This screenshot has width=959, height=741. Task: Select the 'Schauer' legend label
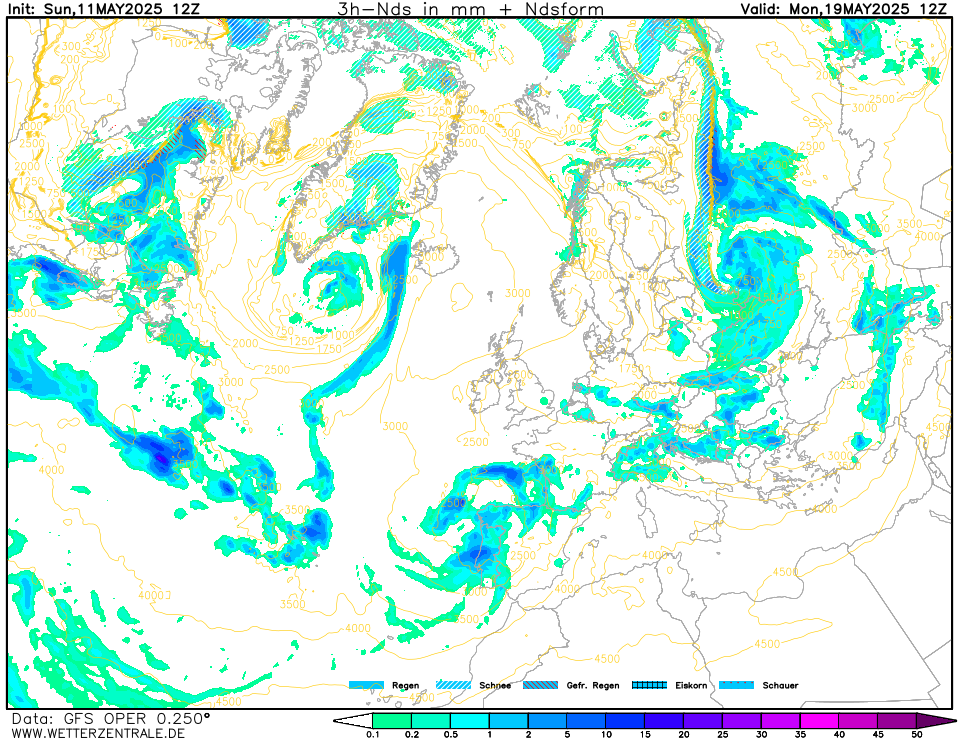(780, 685)
